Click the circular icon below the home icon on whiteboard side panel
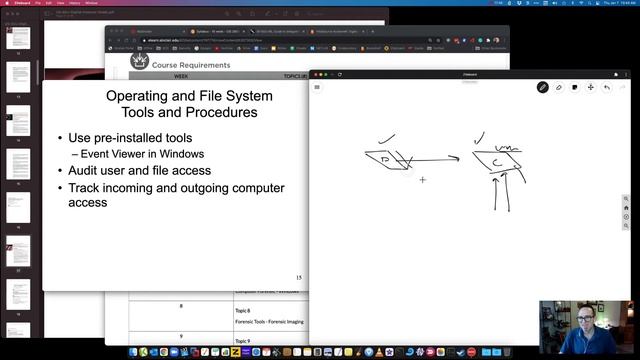Image resolution: width=640 pixels, height=360 pixels. tap(626, 217)
